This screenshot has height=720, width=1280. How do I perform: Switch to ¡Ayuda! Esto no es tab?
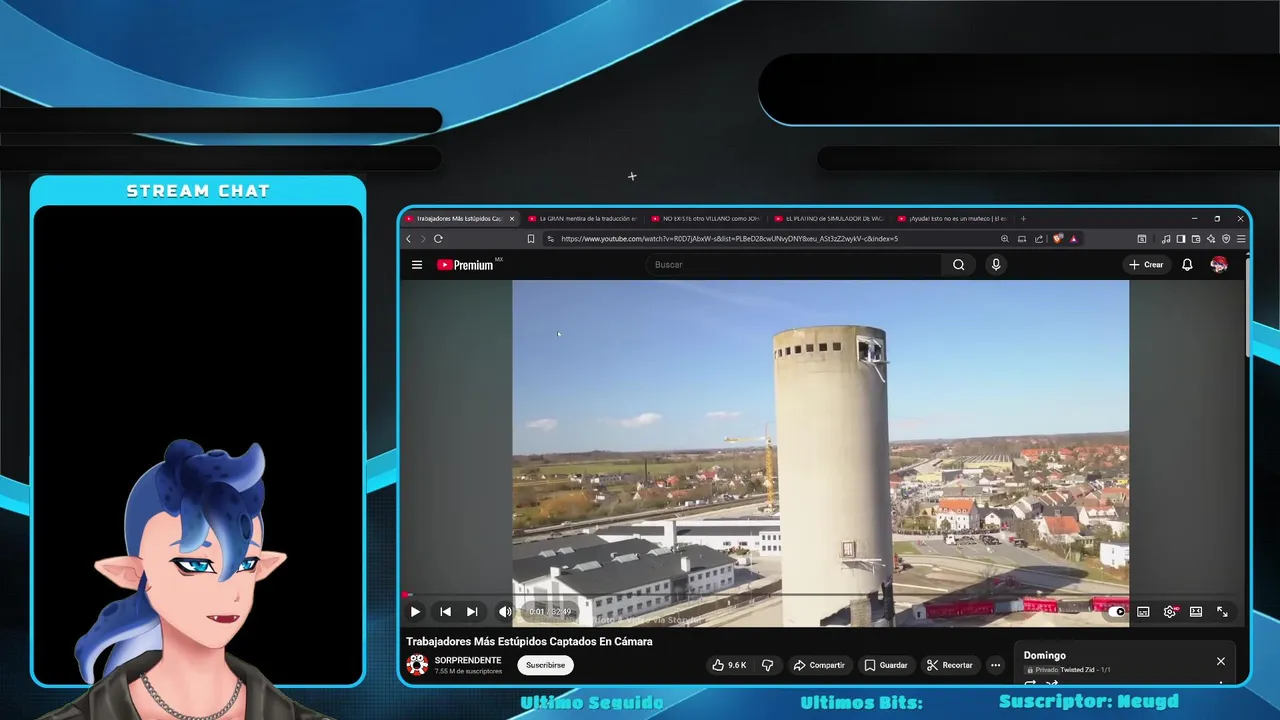coord(952,218)
